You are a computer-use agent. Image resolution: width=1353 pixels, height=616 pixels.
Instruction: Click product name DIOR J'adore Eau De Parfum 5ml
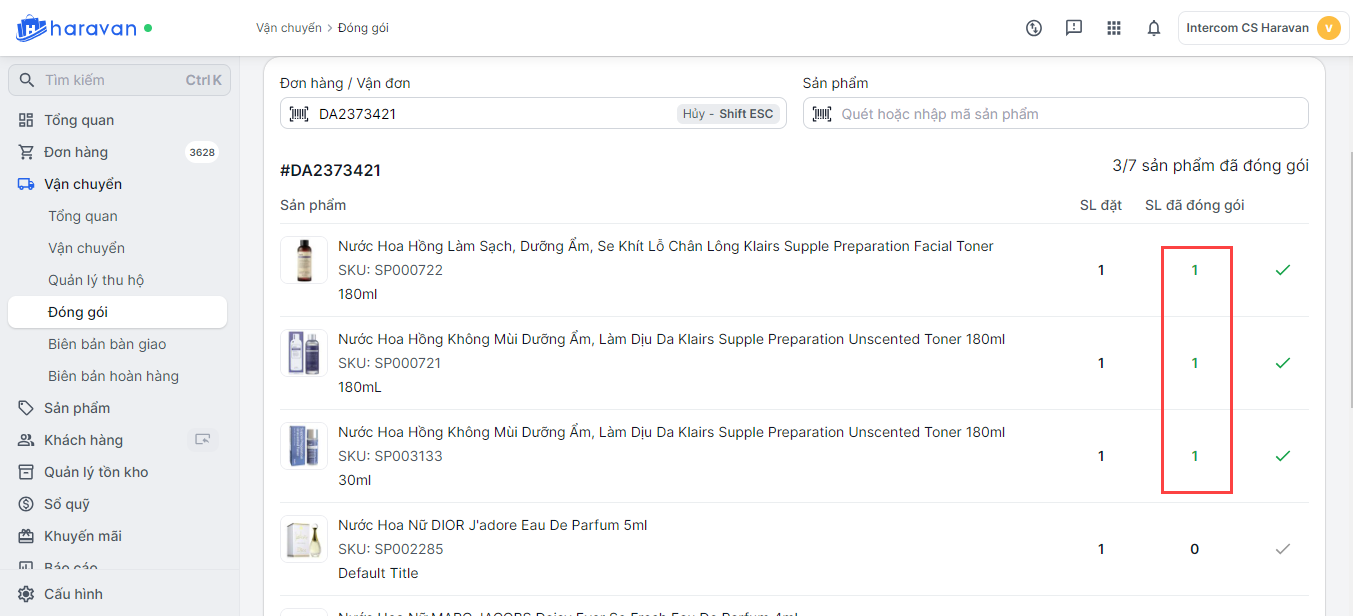coord(493,525)
